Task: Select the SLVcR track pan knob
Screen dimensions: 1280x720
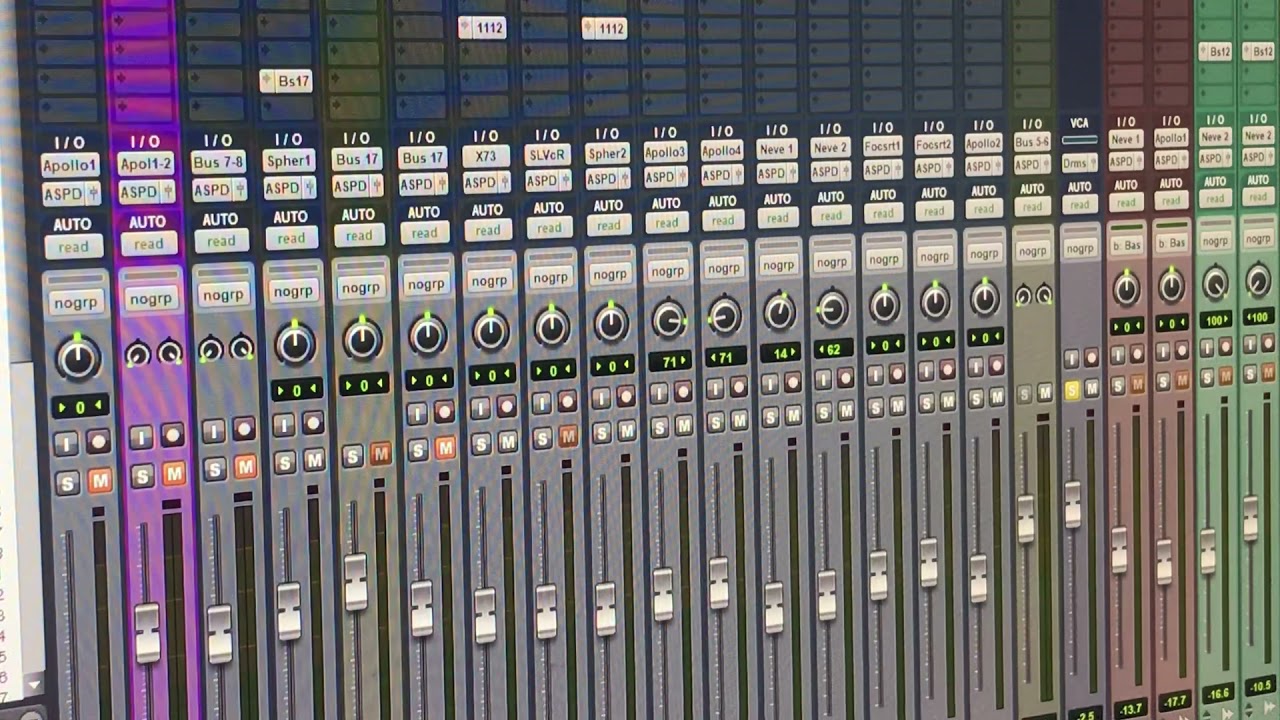Action: [551, 326]
